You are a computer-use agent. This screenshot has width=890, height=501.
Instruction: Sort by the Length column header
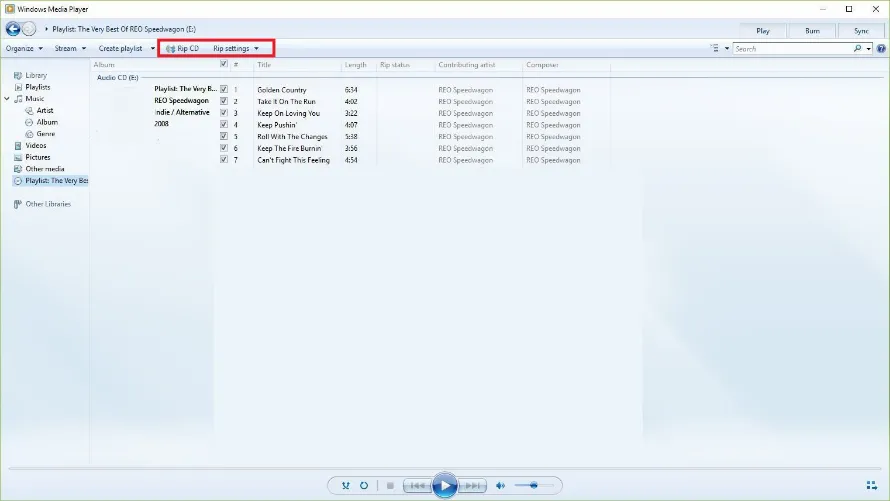tap(355, 65)
